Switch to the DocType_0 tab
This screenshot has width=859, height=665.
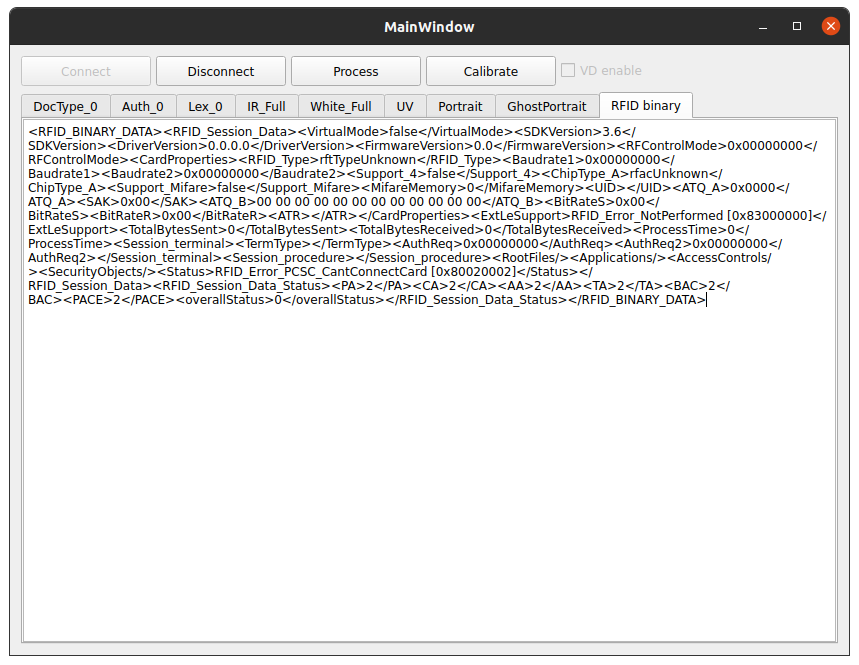point(65,106)
